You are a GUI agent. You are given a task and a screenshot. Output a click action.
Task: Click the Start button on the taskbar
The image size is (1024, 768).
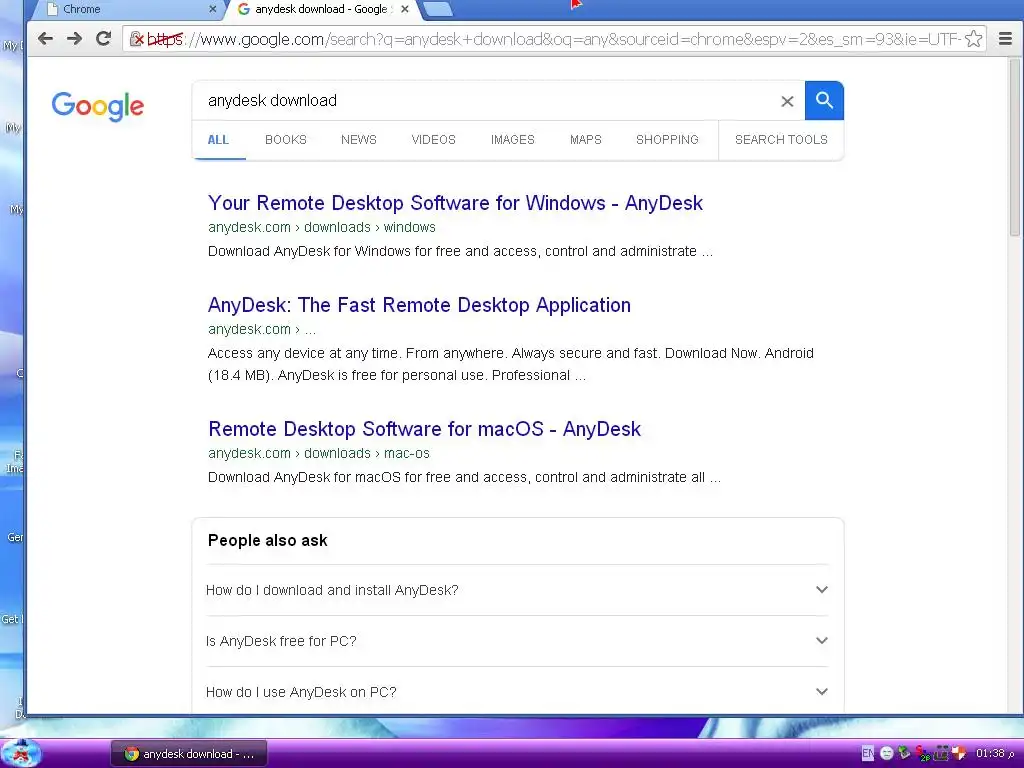point(21,754)
